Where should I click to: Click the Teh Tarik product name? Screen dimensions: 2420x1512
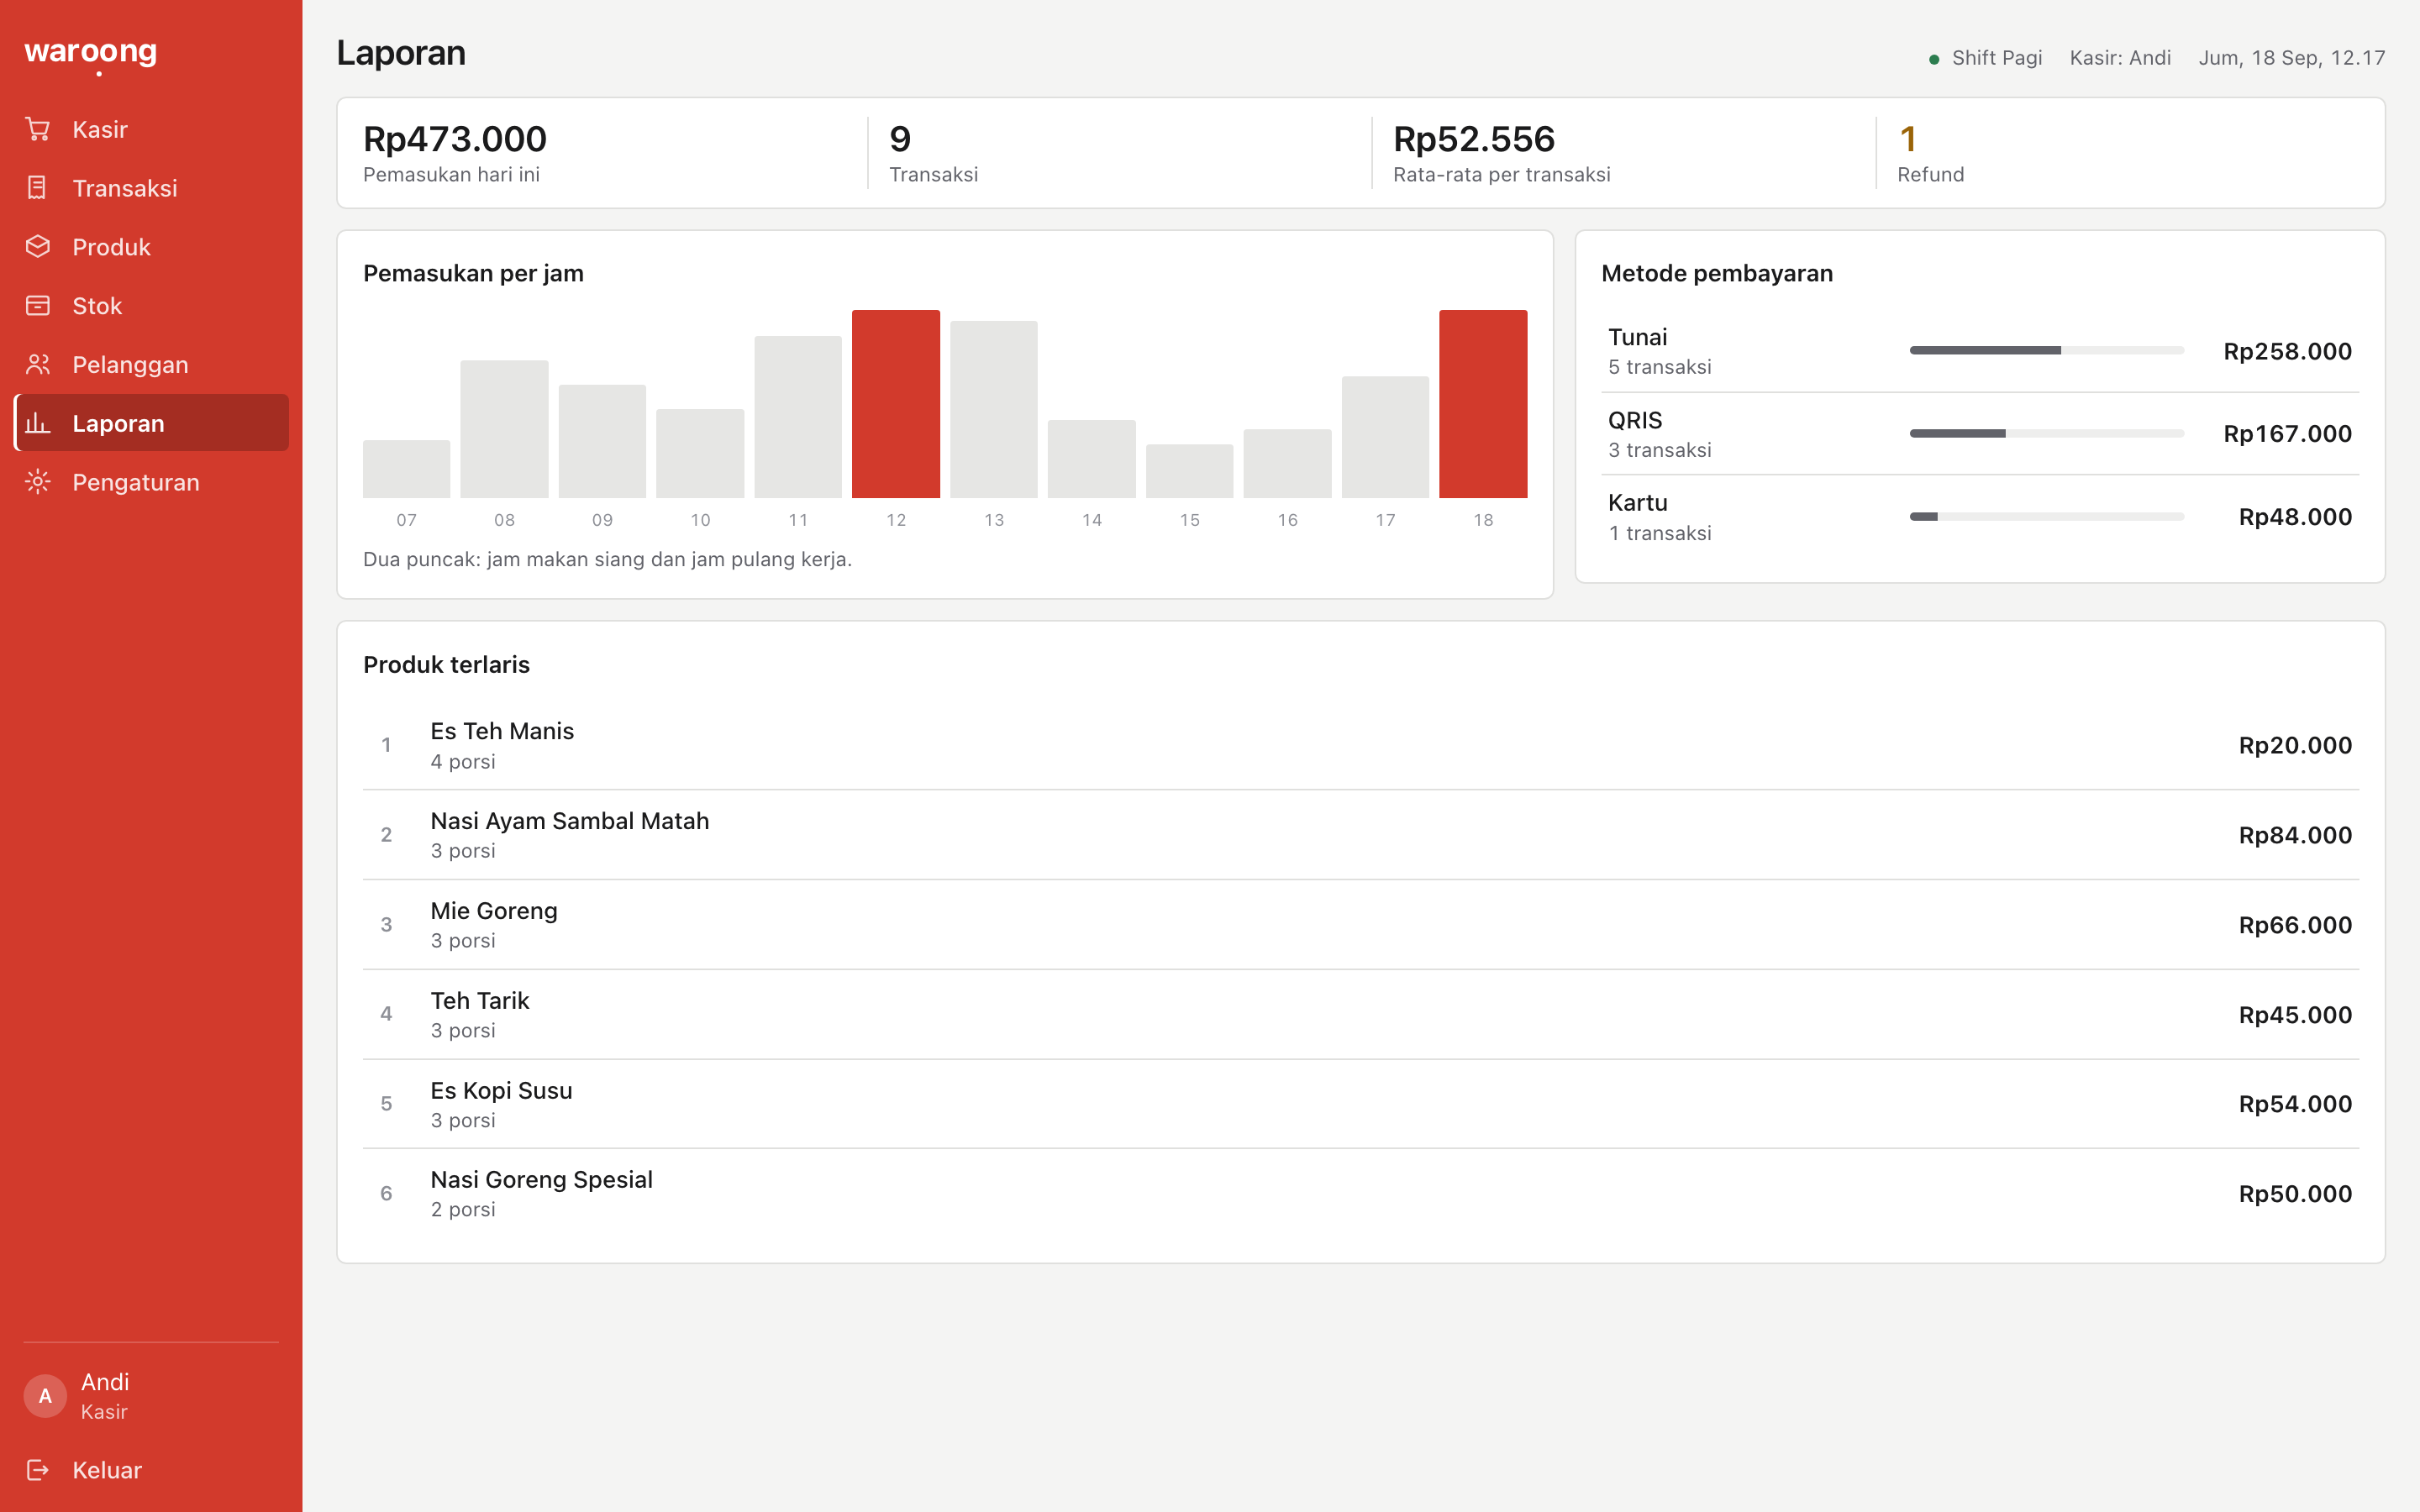coord(480,1001)
